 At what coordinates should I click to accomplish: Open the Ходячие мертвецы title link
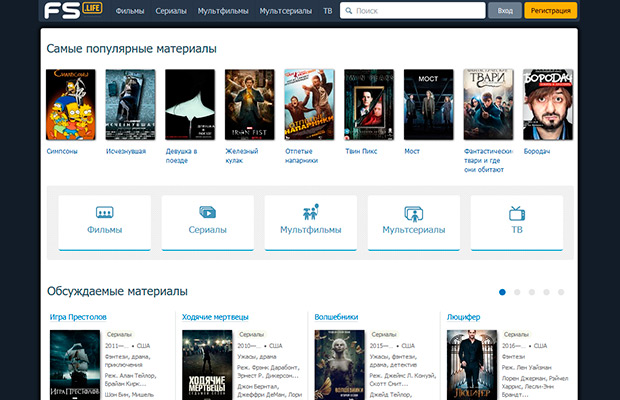(x=215, y=317)
